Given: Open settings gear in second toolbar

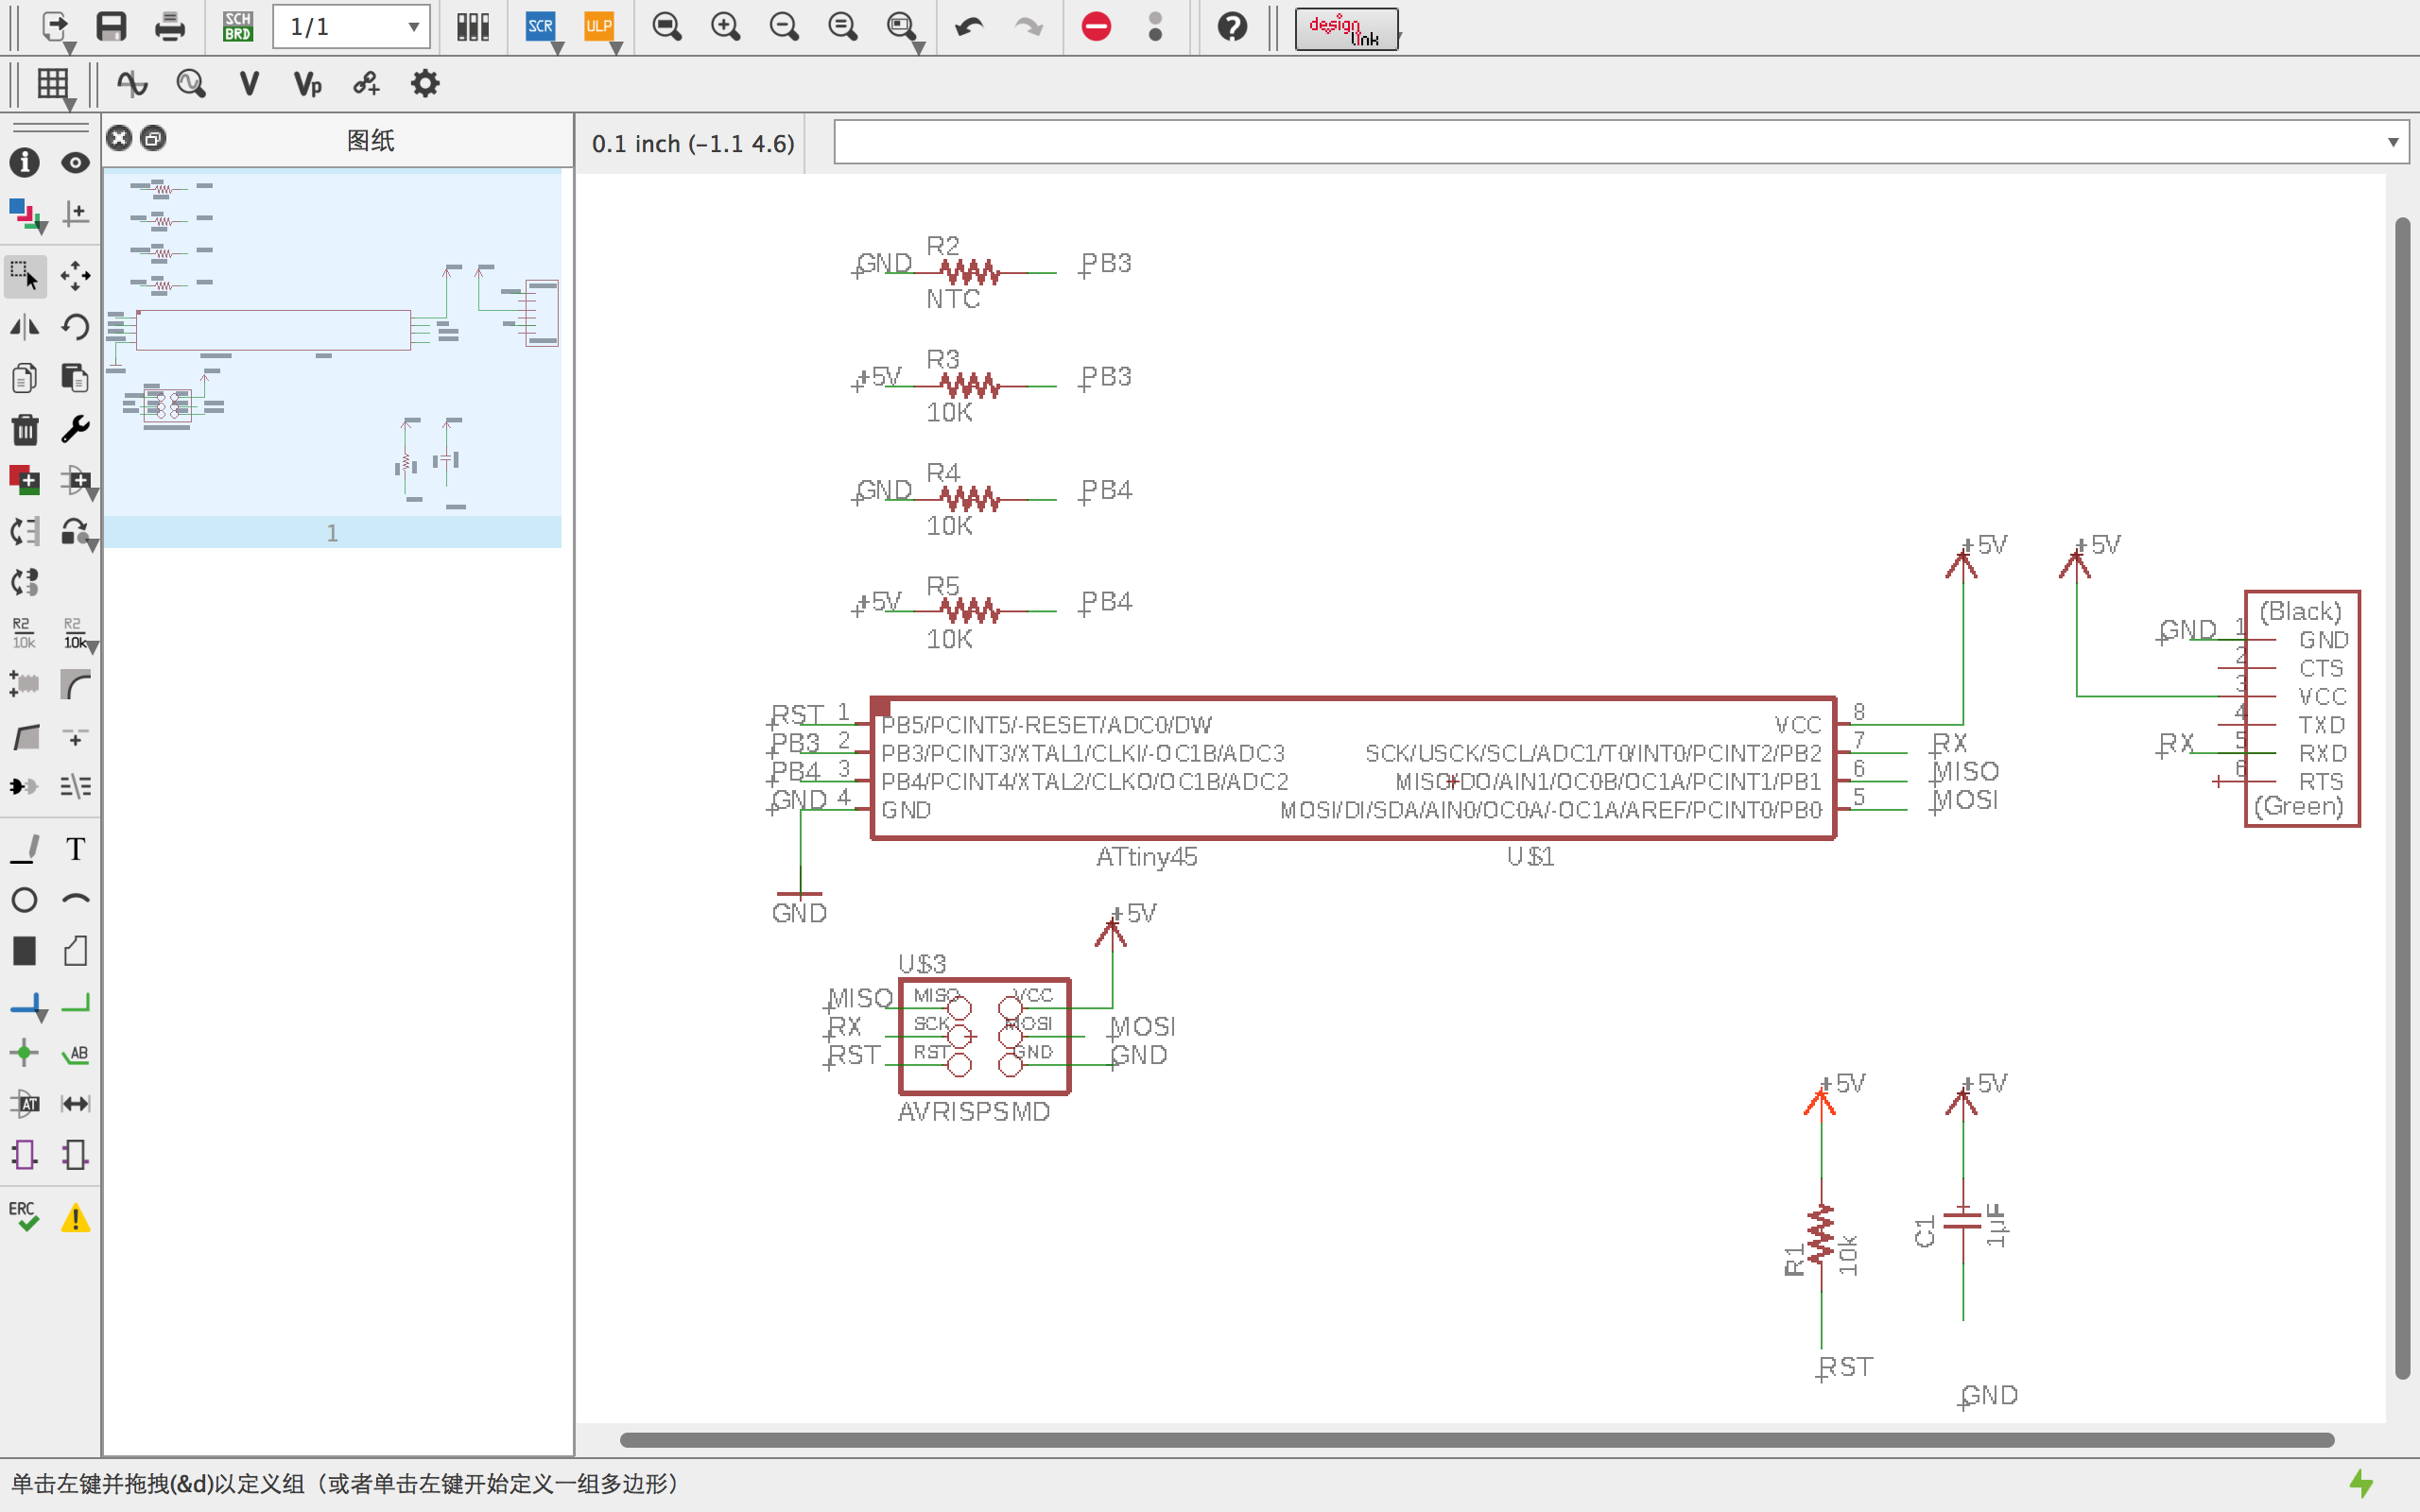Looking at the screenshot, I should [x=425, y=84].
